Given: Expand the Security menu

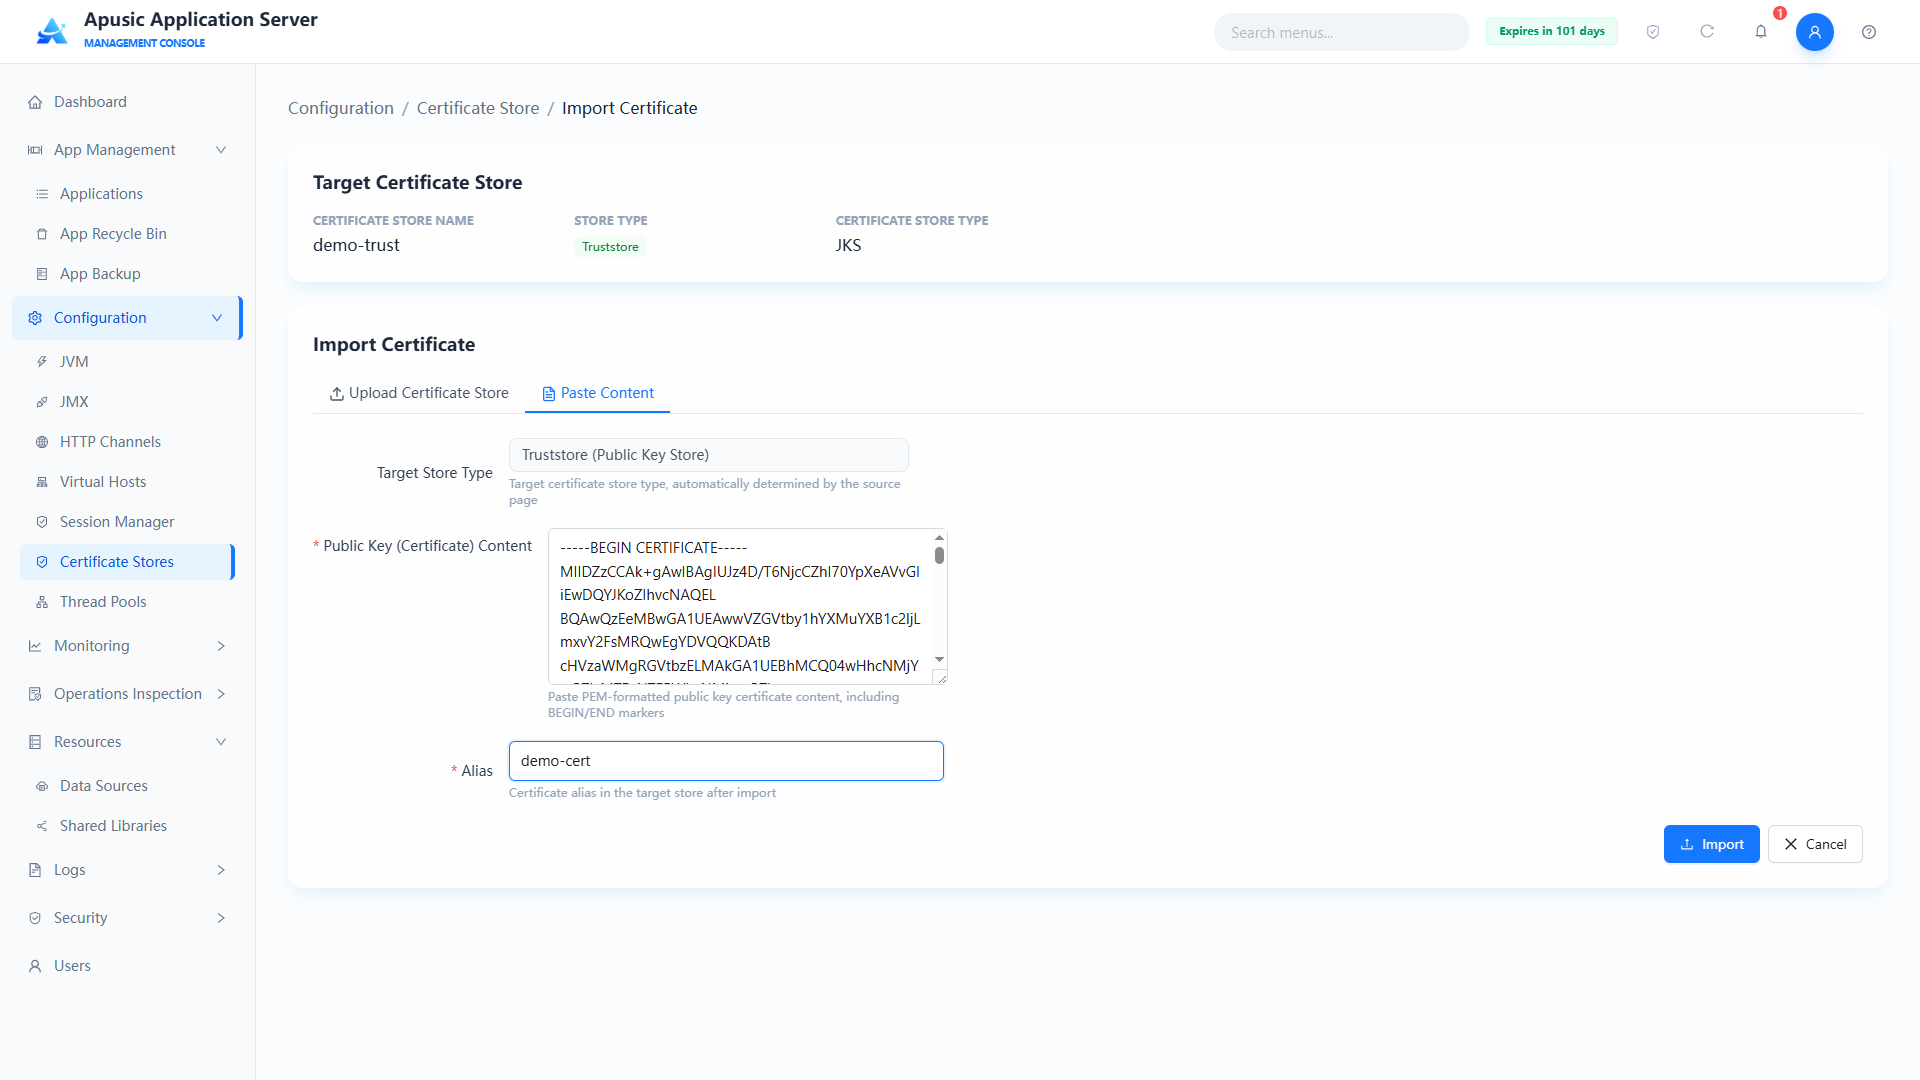Looking at the screenshot, I should (128, 918).
